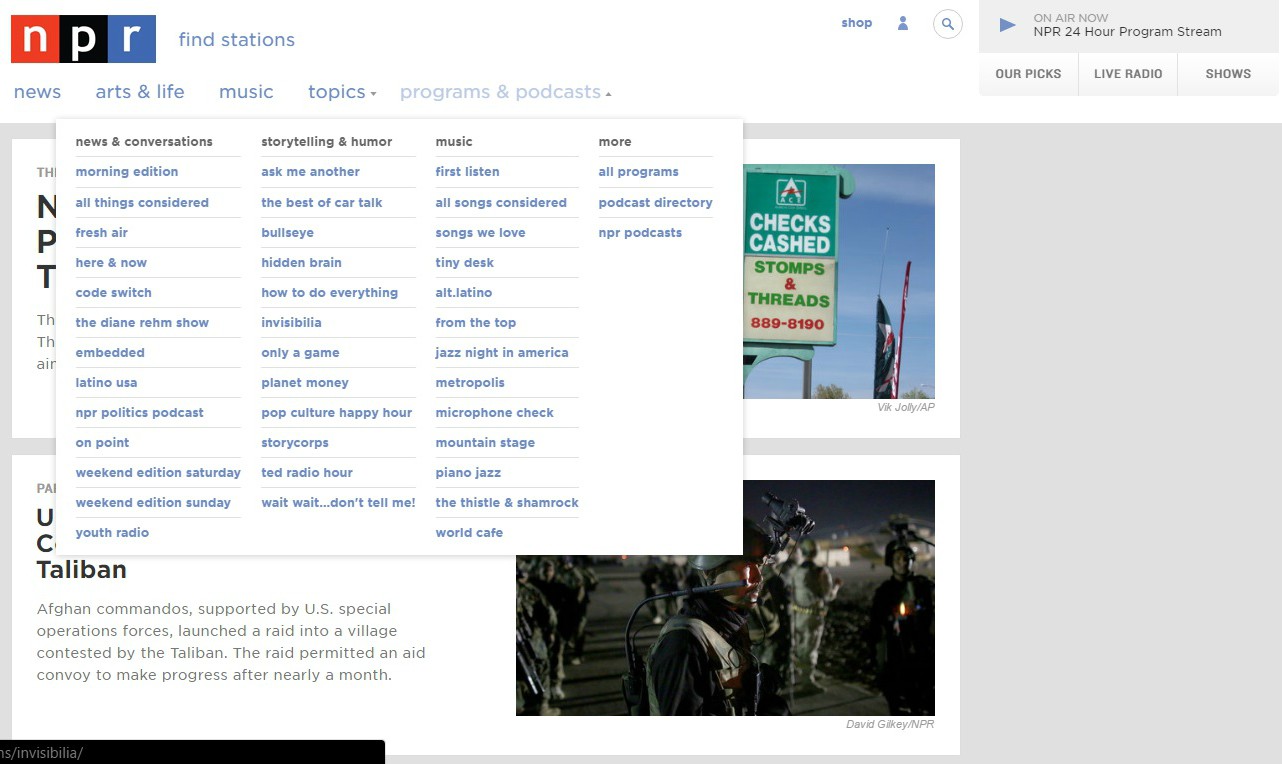Choose The Thistle & Shamrock
This screenshot has width=1282, height=764.
(507, 502)
